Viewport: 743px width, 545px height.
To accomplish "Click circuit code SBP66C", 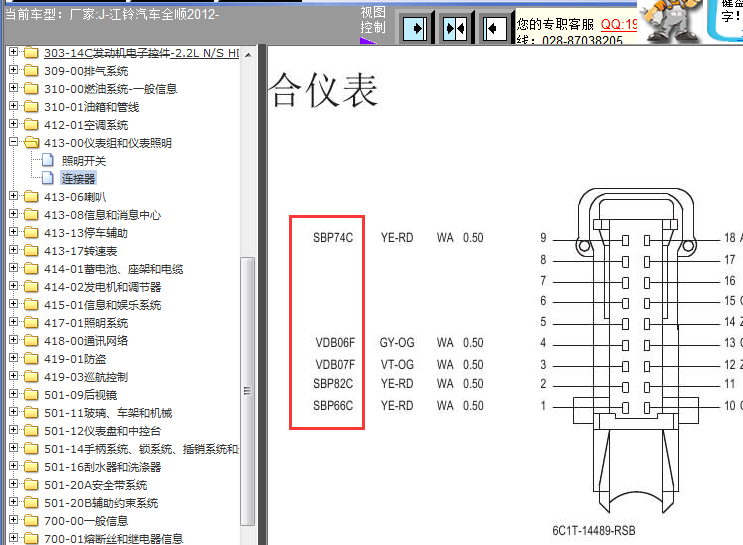I will pos(333,406).
